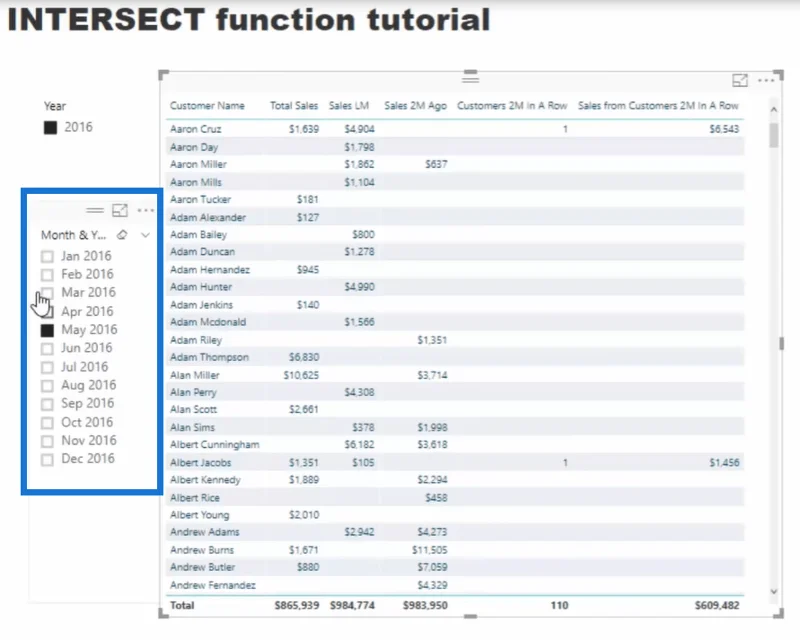The image size is (800, 640).
Task: Check the Apr 2016 checkbox
Action: [x=47, y=311]
